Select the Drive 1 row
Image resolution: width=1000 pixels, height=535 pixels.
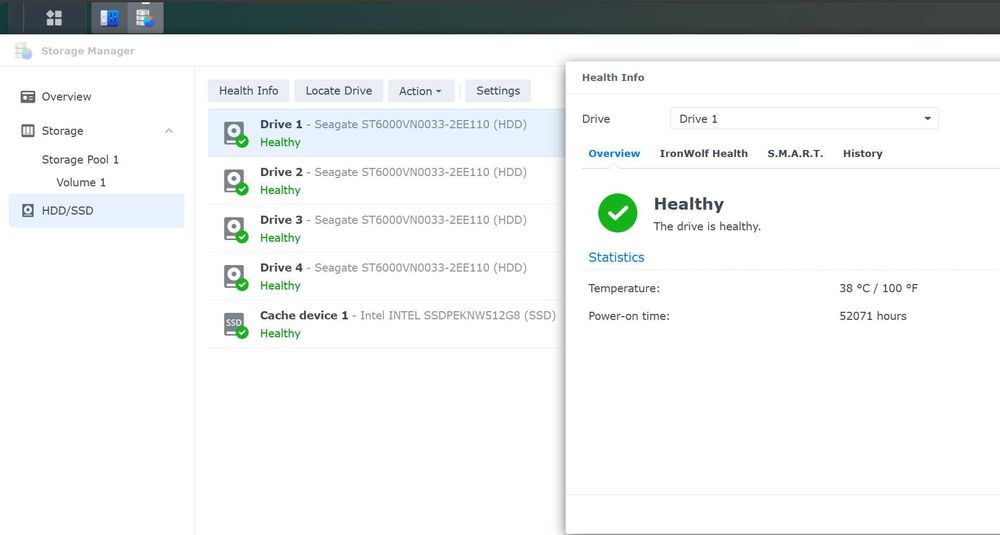coord(386,133)
